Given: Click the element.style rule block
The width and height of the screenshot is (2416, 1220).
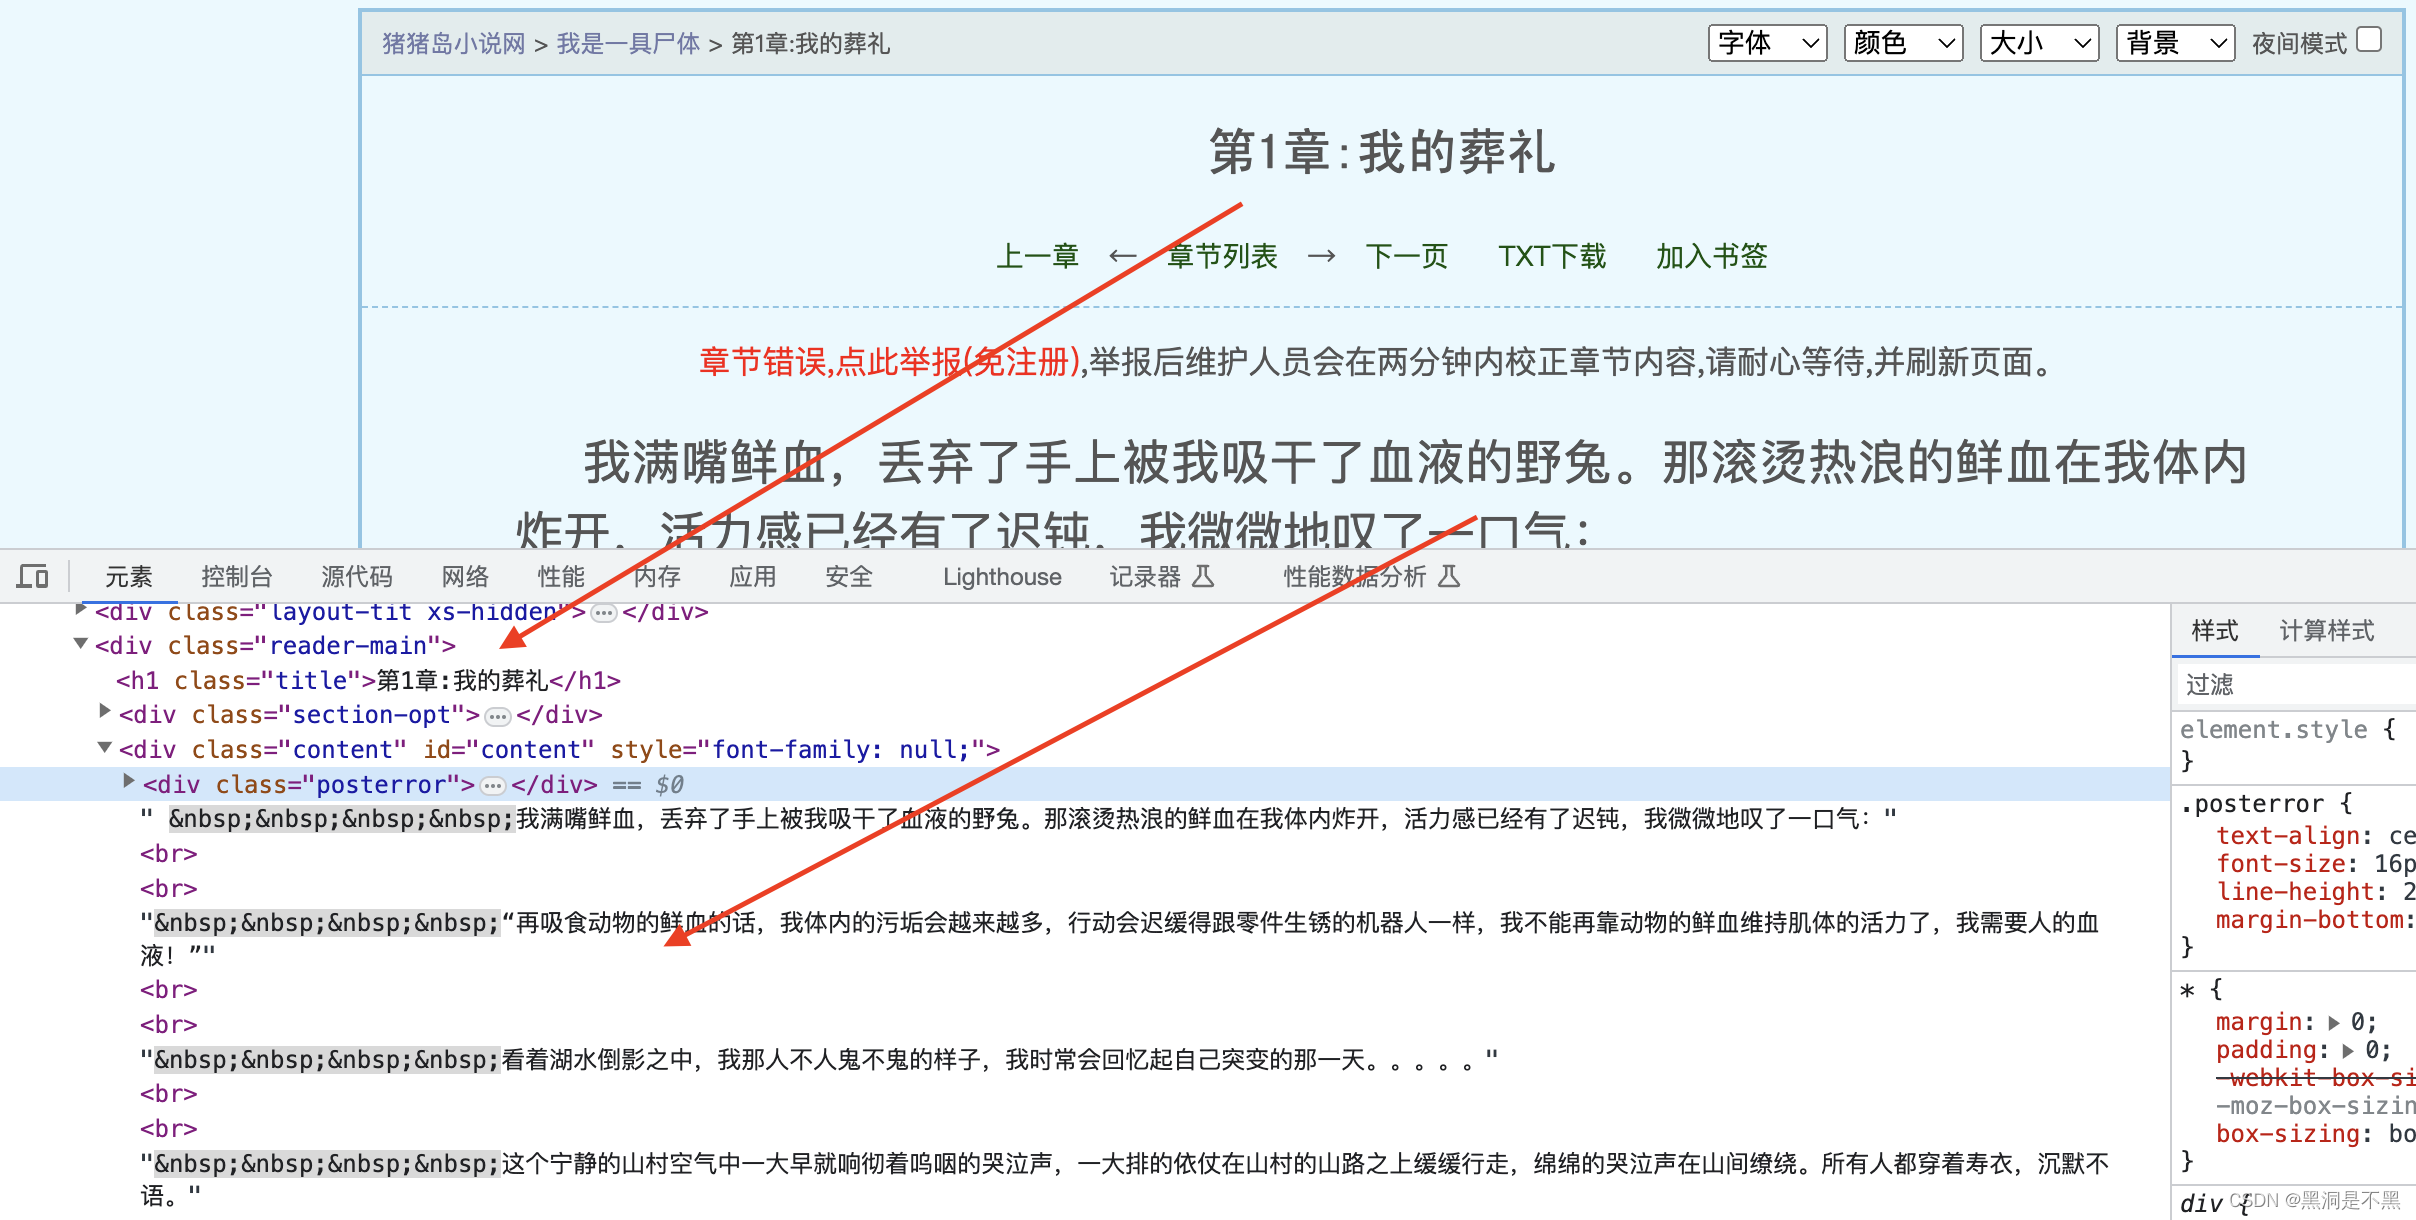Looking at the screenshot, I should (x=2294, y=745).
